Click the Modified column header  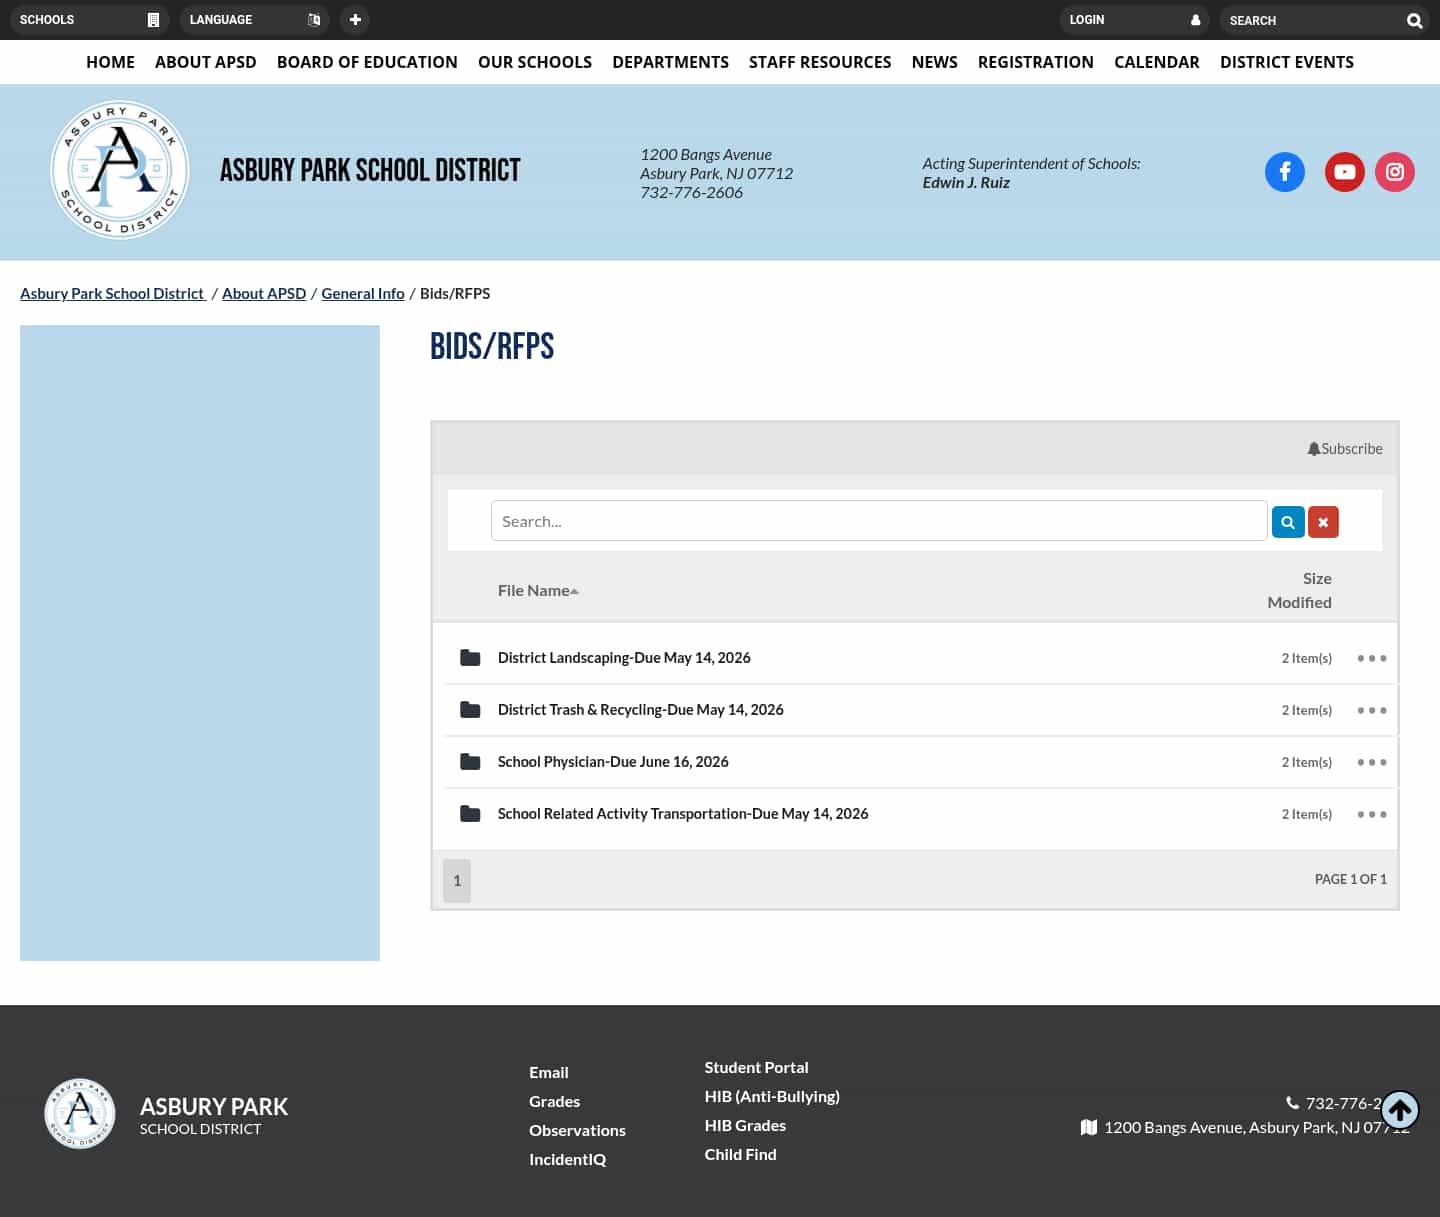click(x=1299, y=602)
